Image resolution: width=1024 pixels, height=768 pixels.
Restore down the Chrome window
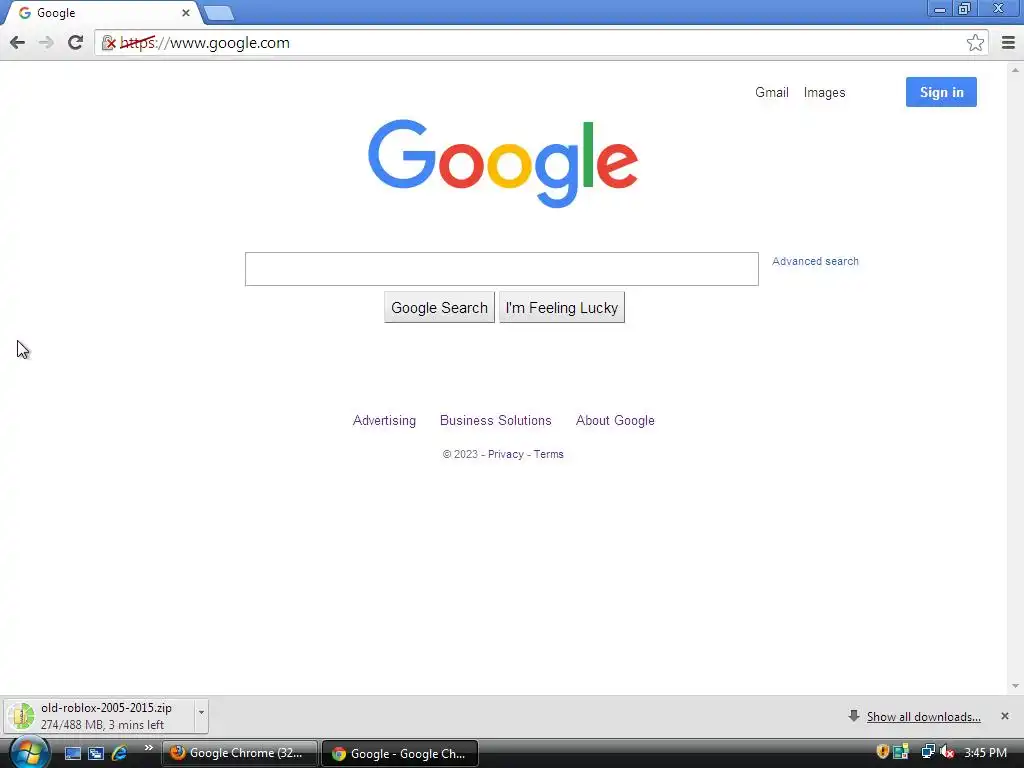[965, 9]
